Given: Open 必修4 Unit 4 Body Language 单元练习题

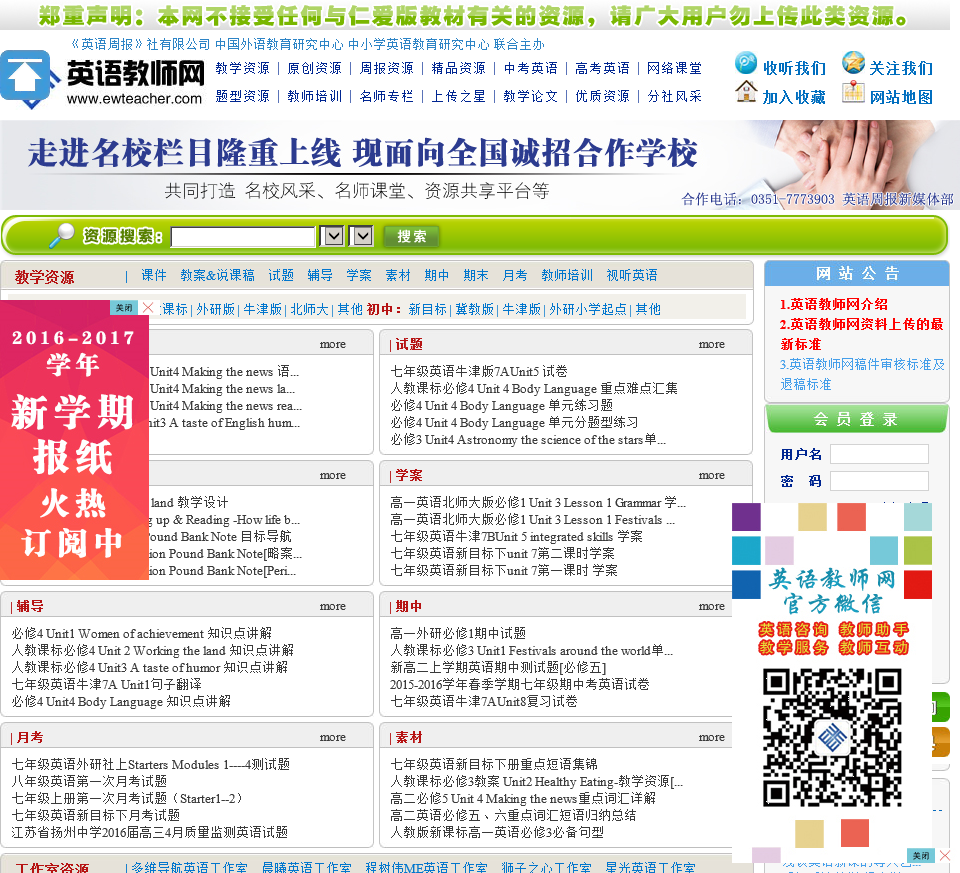Looking at the screenshot, I should click(501, 405).
